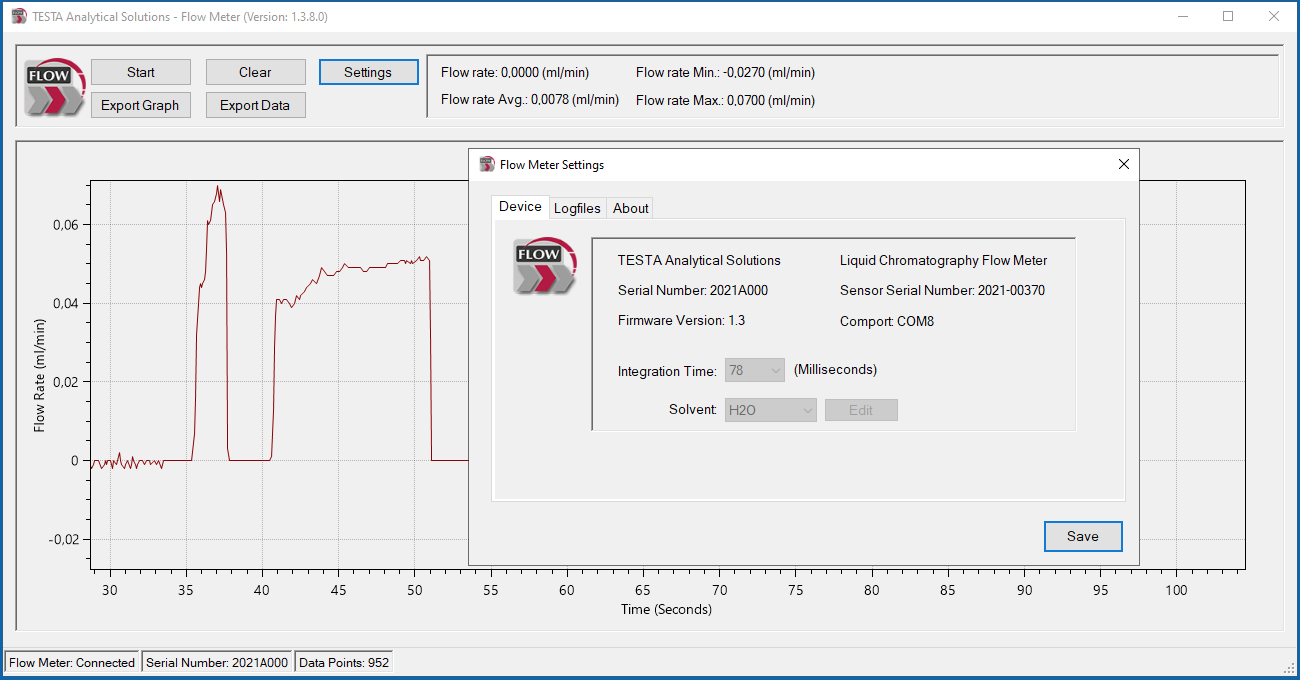The width and height of the screenshot is (1300, 680).
Task: Select the Device tab
Action: point(520,206)
